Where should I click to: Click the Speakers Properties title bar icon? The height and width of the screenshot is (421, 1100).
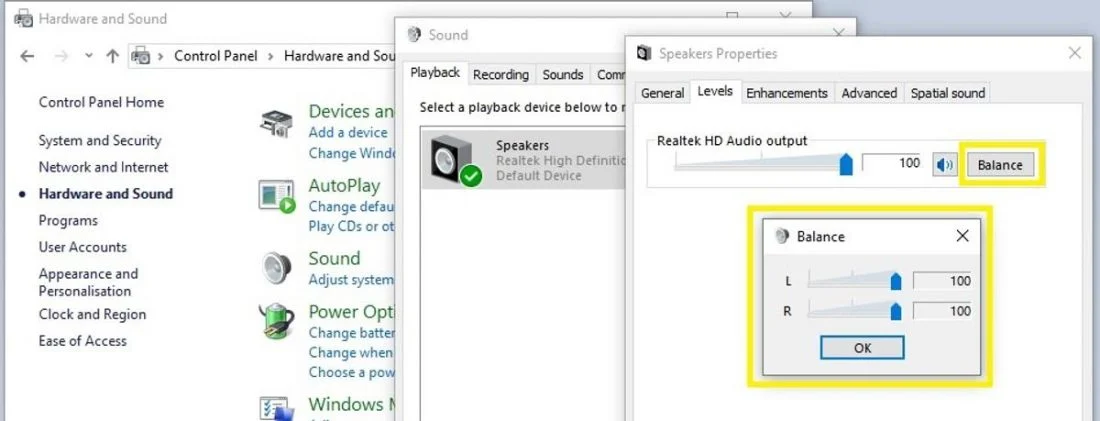click(643, 53)
